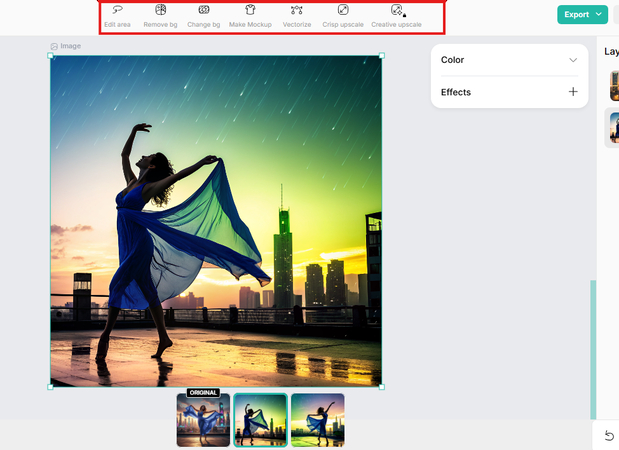Expand the Color section chevron

[x=573, y=60]
